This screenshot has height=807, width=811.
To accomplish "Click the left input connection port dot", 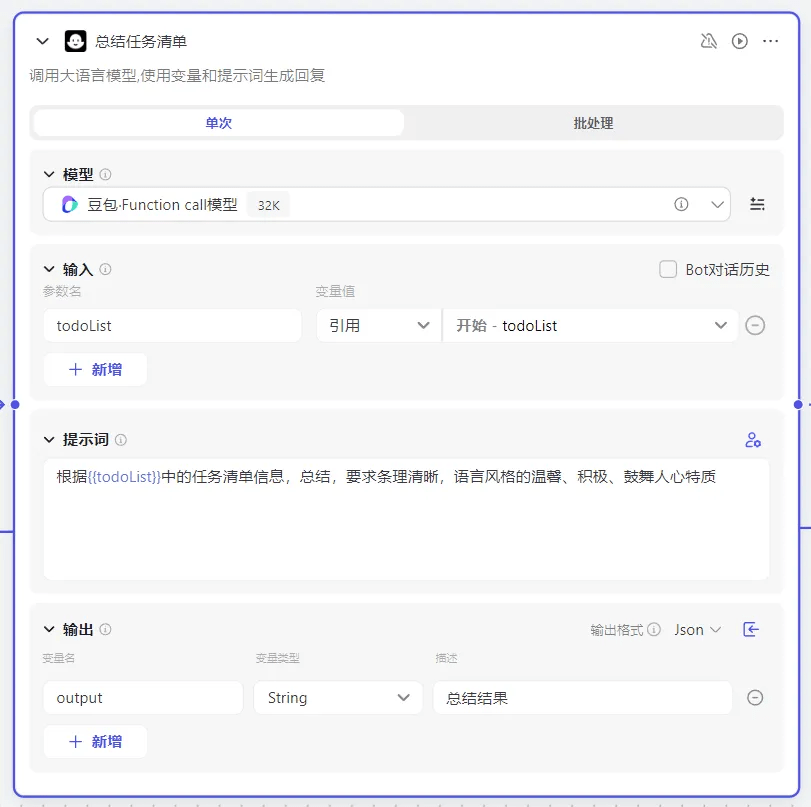I will click(15, 405).
